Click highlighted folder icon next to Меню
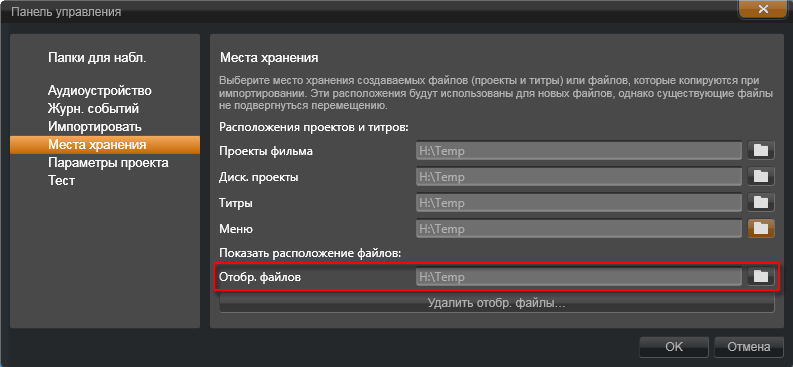Screen dimensions: 793x367 coord(761,228)
